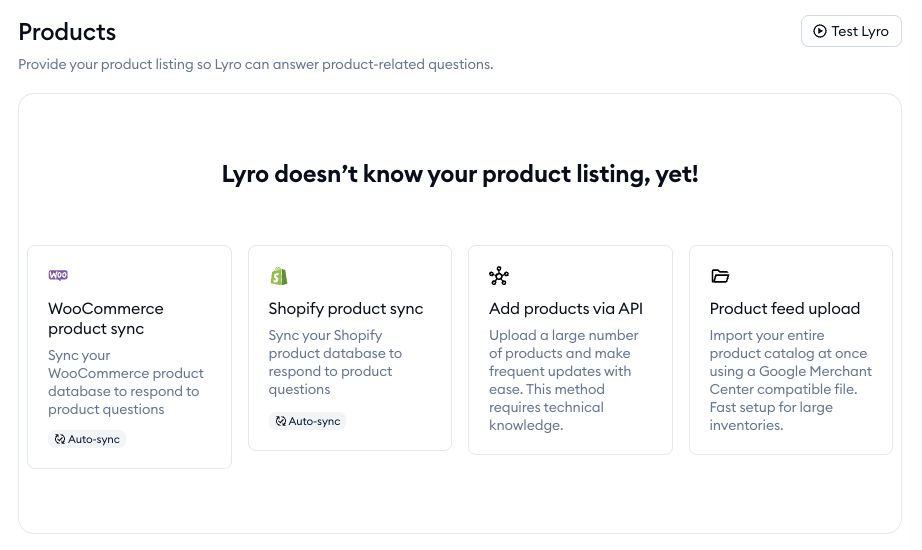Click the Google Merchant Center description text
This screenshot has width=922, height=550.
pos(790,380)
